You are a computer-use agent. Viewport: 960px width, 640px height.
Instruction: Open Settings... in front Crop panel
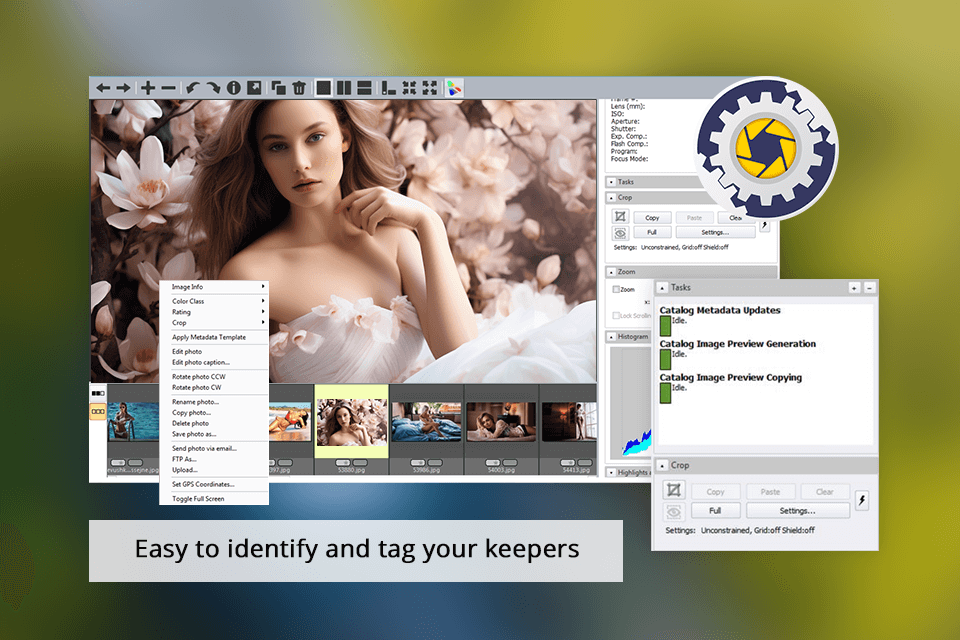click(797, 511)
